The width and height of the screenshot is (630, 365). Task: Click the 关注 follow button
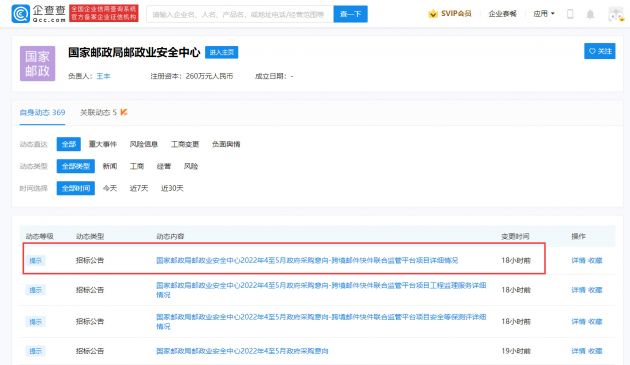click(599, 51)
